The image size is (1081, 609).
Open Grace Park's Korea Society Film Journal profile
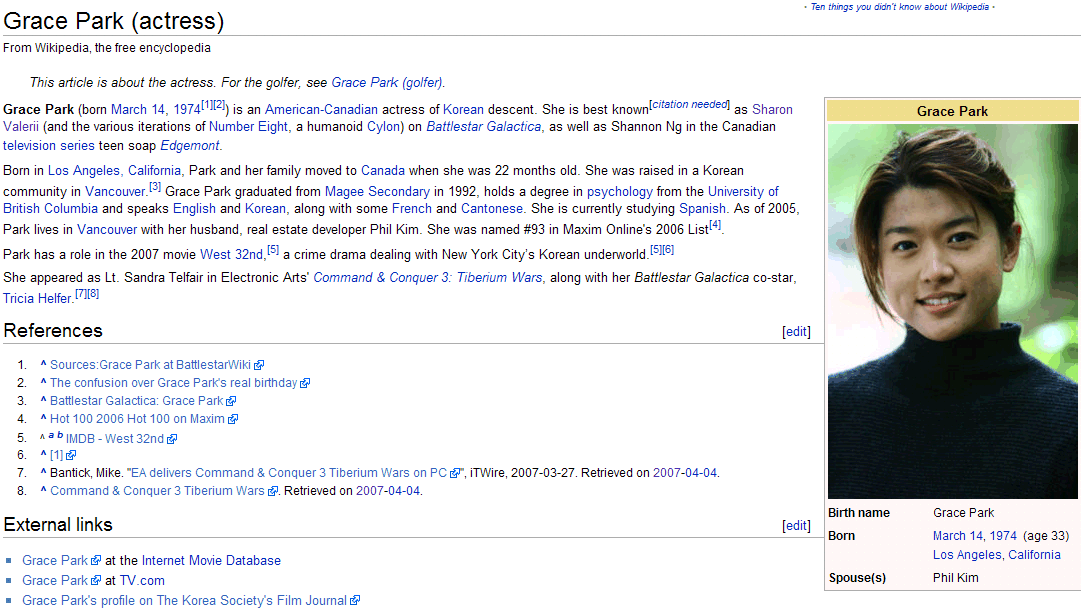[x=184, y=601]
